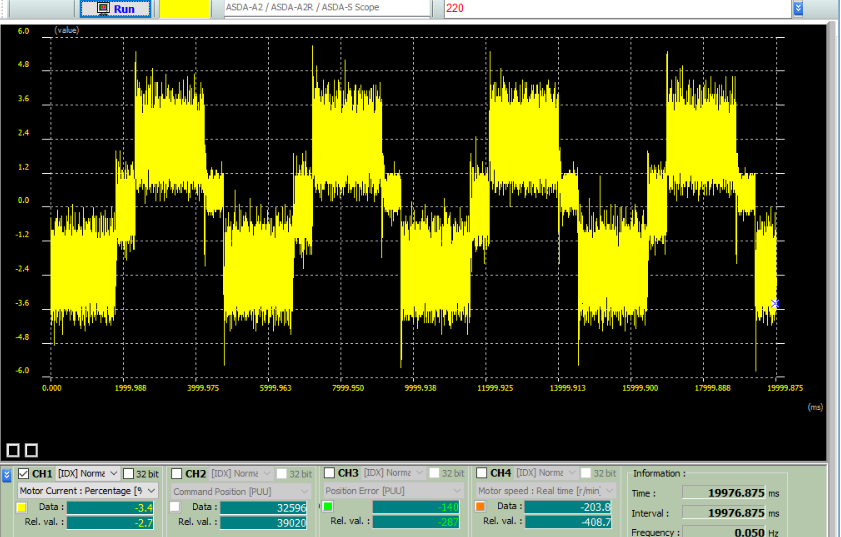Toggle the CH1 32 bit checkbox
The width and height of the screenshot is (841, 537).
click(x=128, y=473)
